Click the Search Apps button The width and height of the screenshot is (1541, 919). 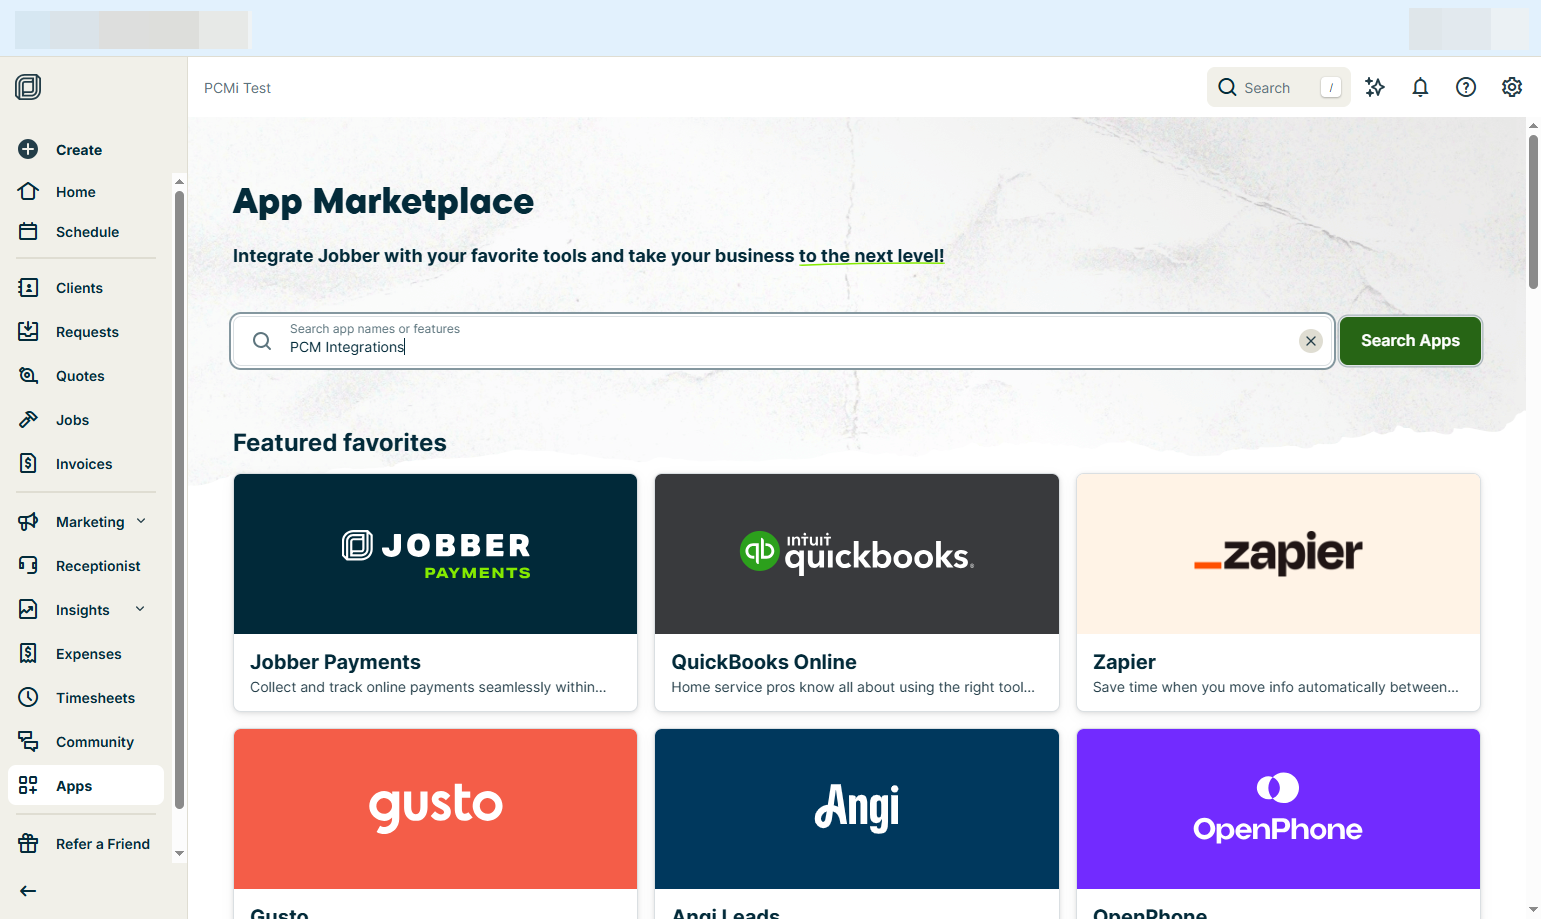(x=1410, y=341)
